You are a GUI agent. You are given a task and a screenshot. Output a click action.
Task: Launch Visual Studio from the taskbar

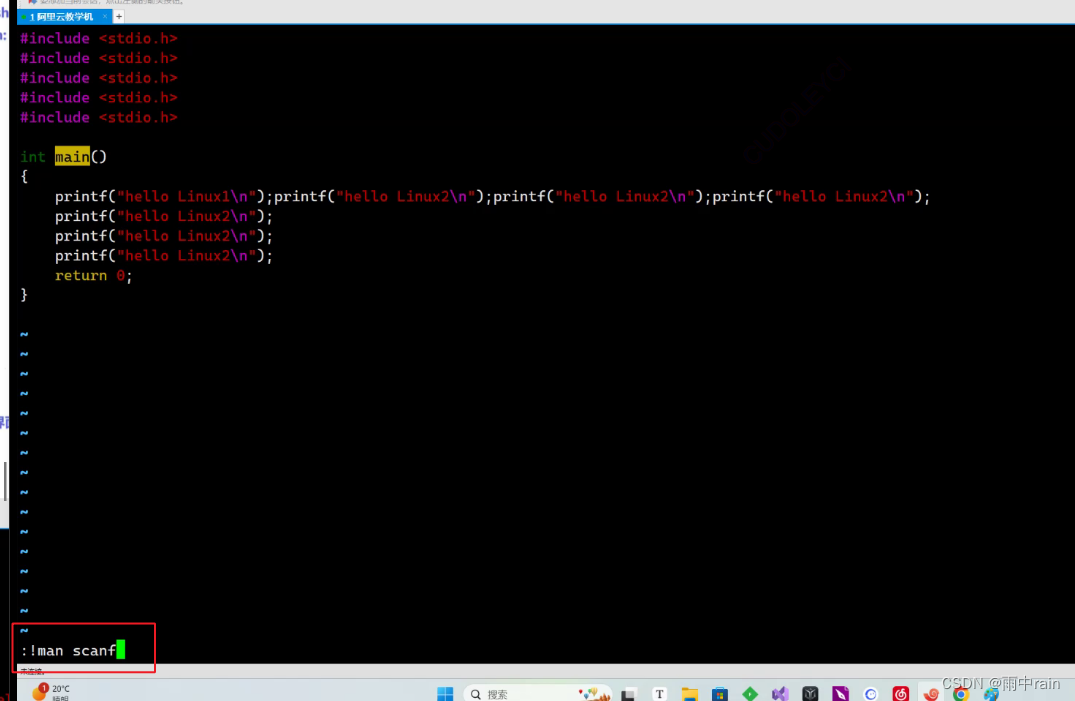click(x=779, y=693)
